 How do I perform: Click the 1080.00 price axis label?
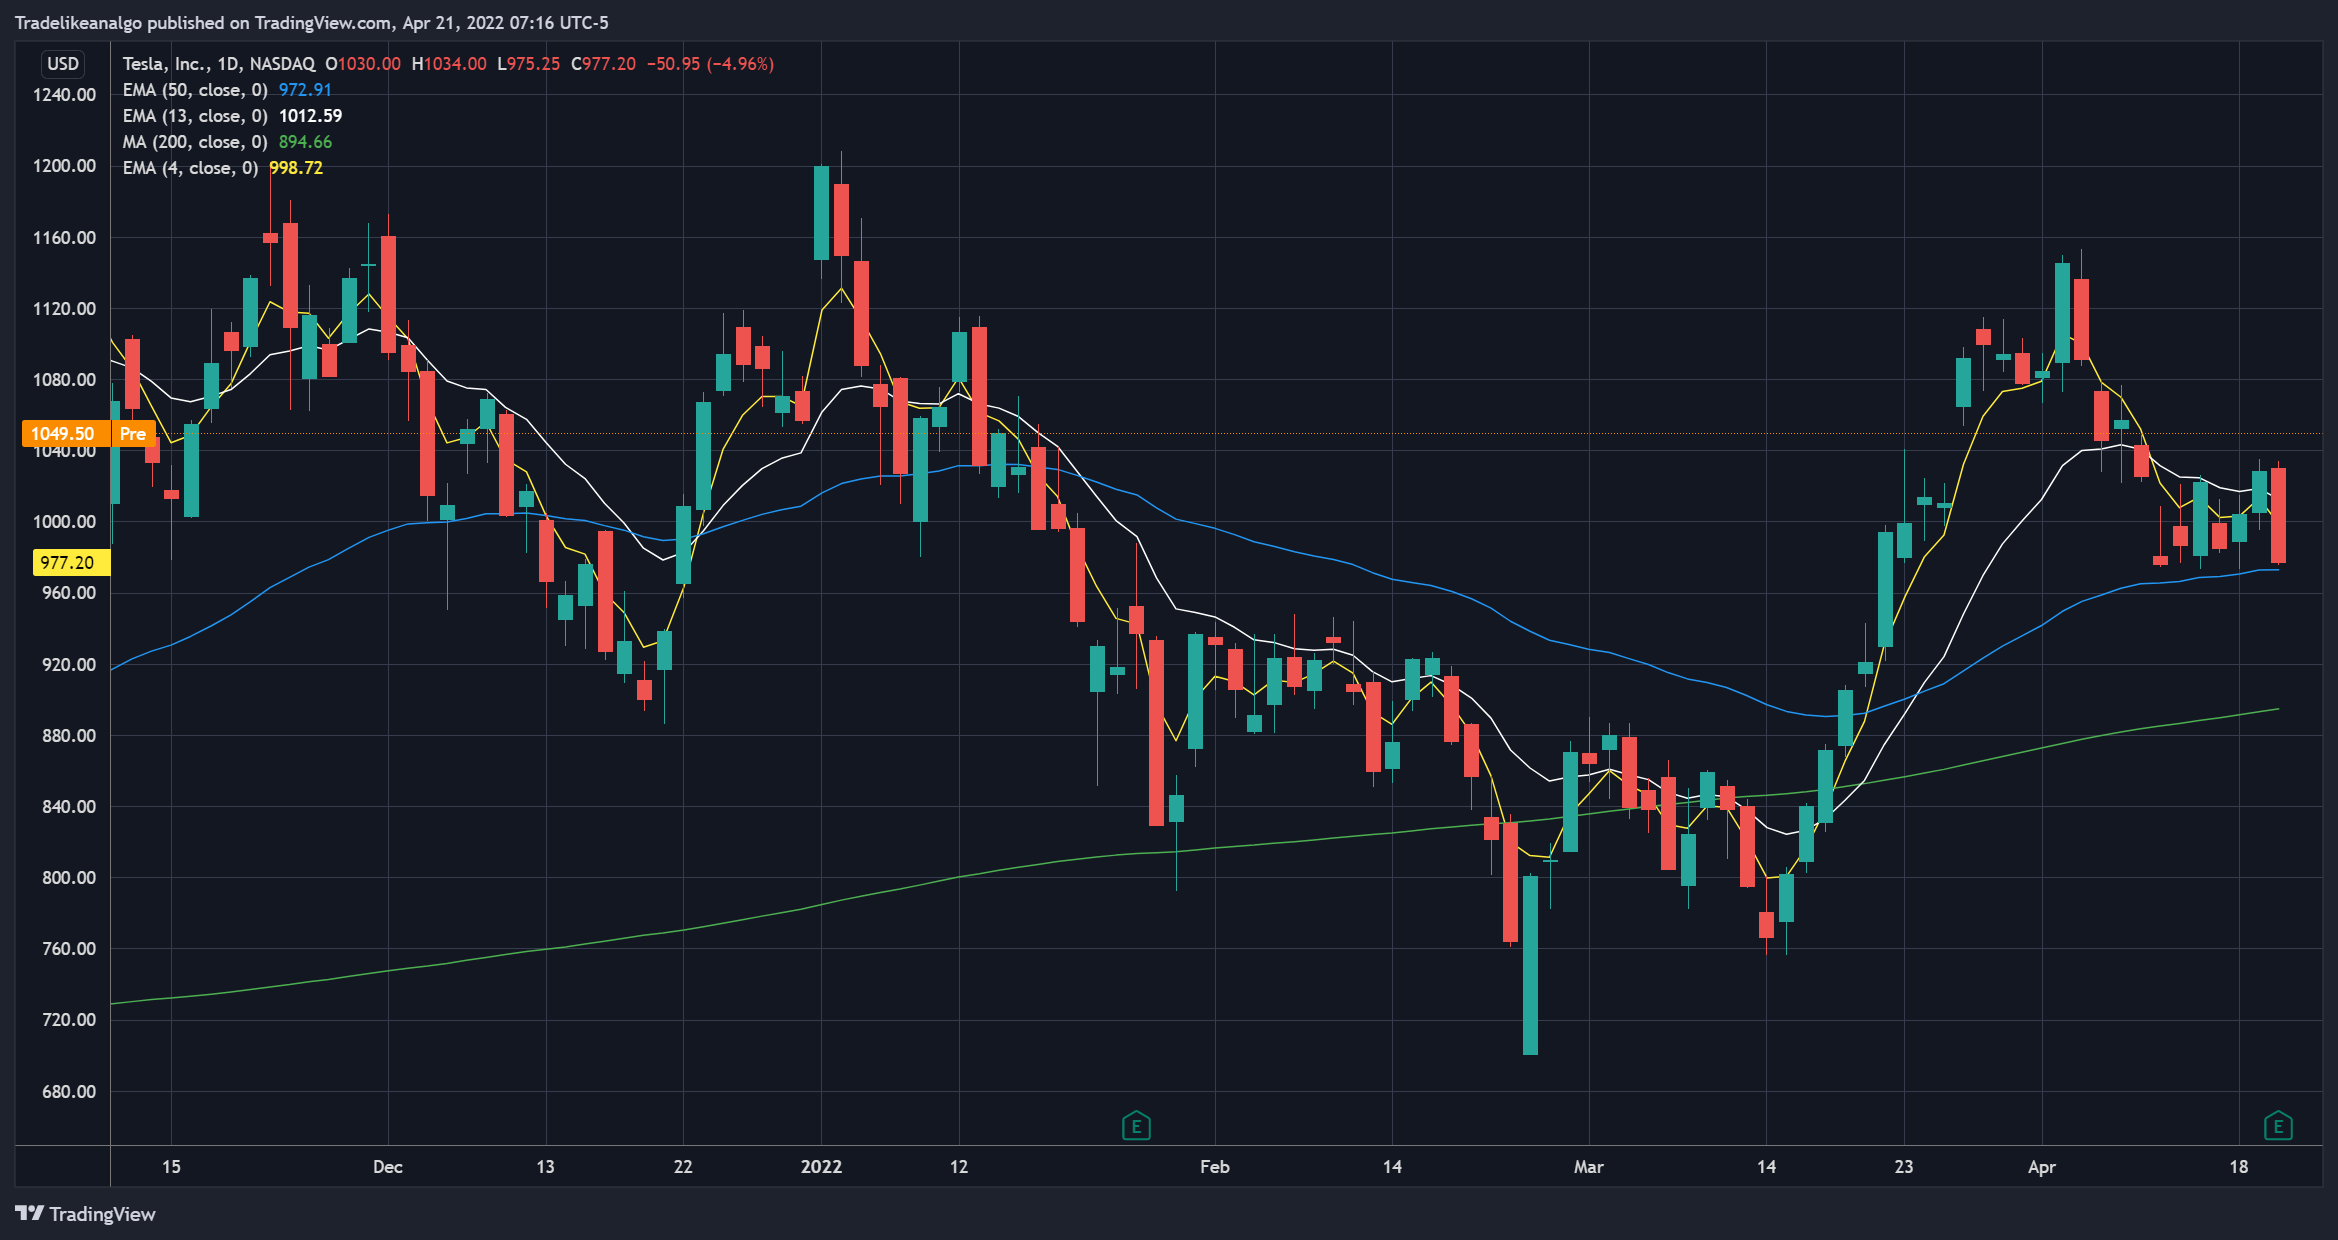coord(64,380)
